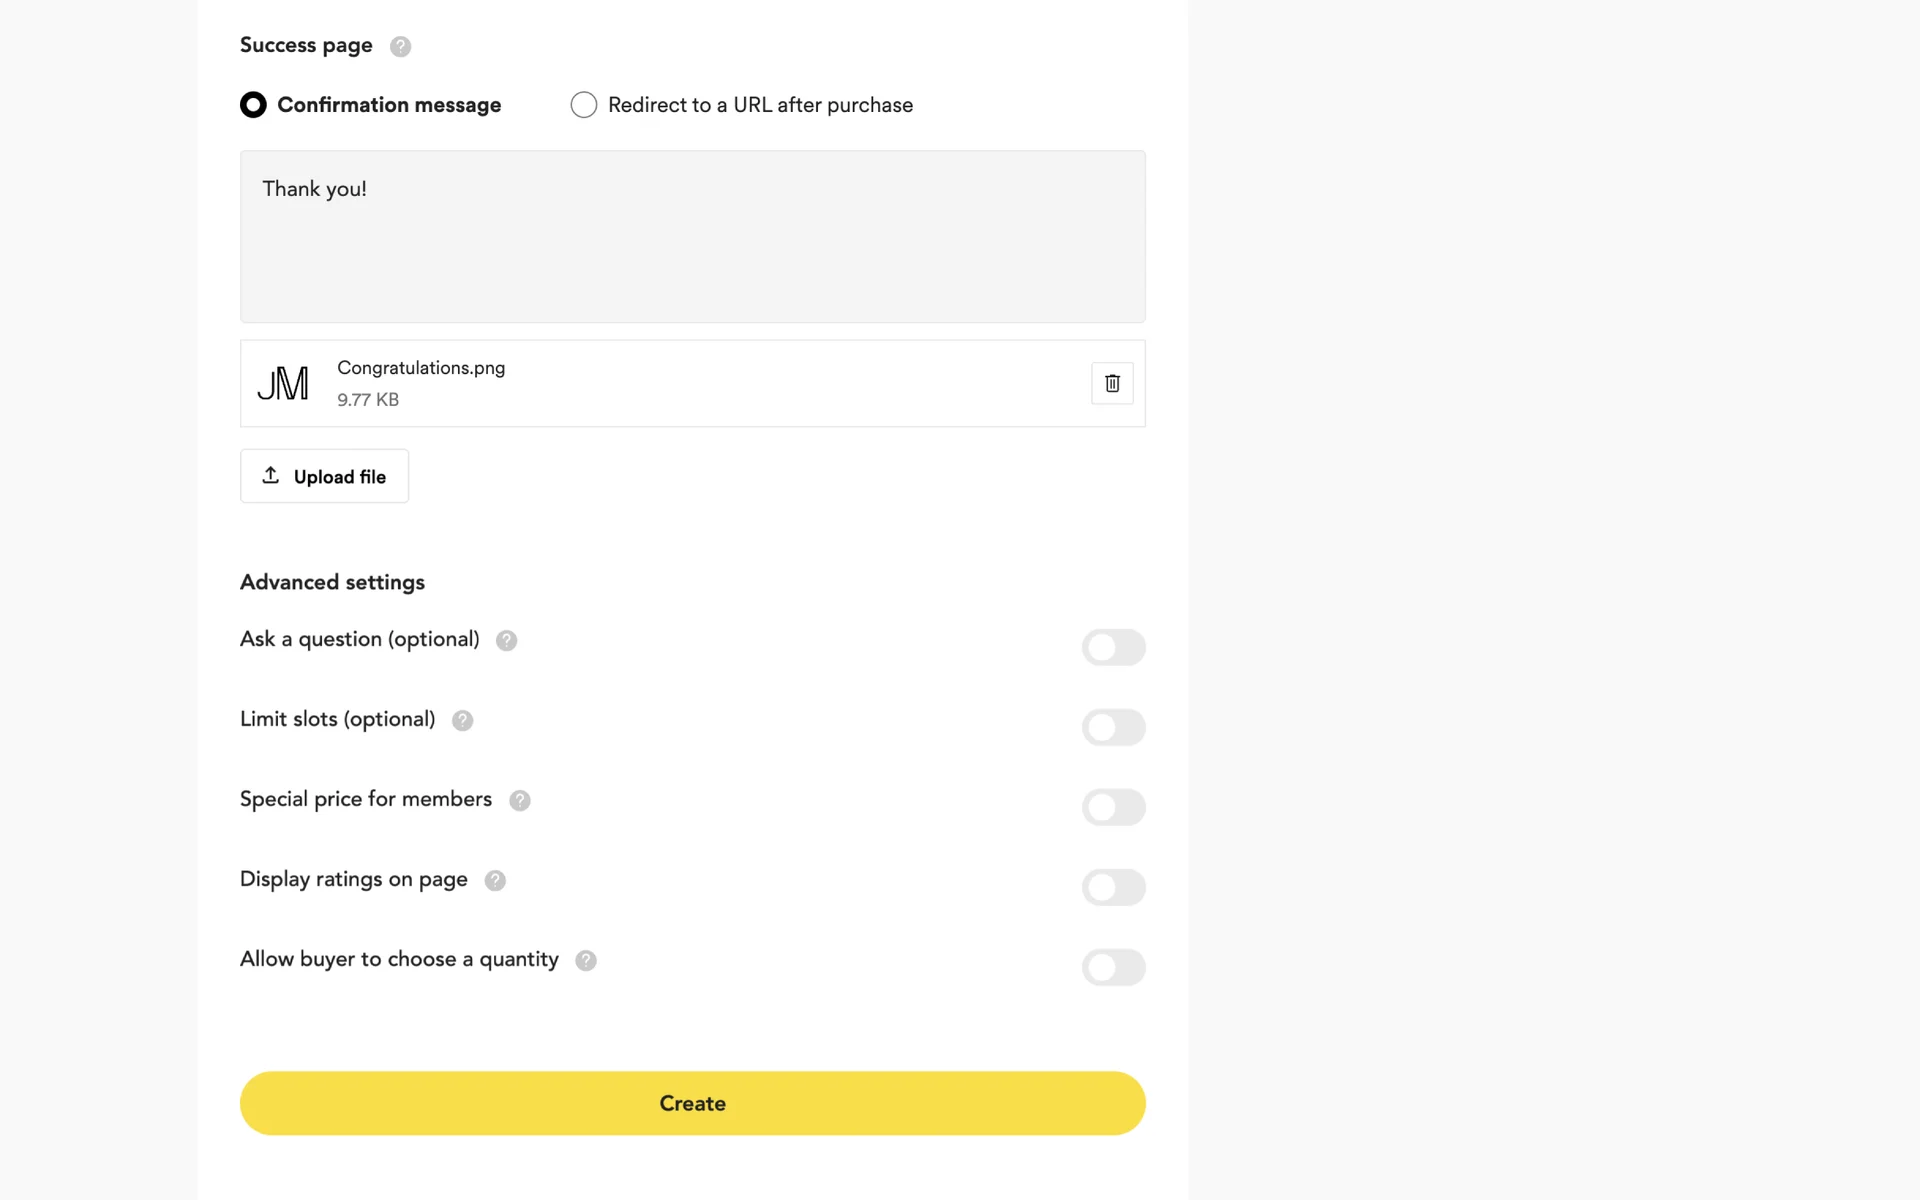This screenshot has height=1200, width=1920.
Task: Open help for Special price for members
Action: pos(520,801)
